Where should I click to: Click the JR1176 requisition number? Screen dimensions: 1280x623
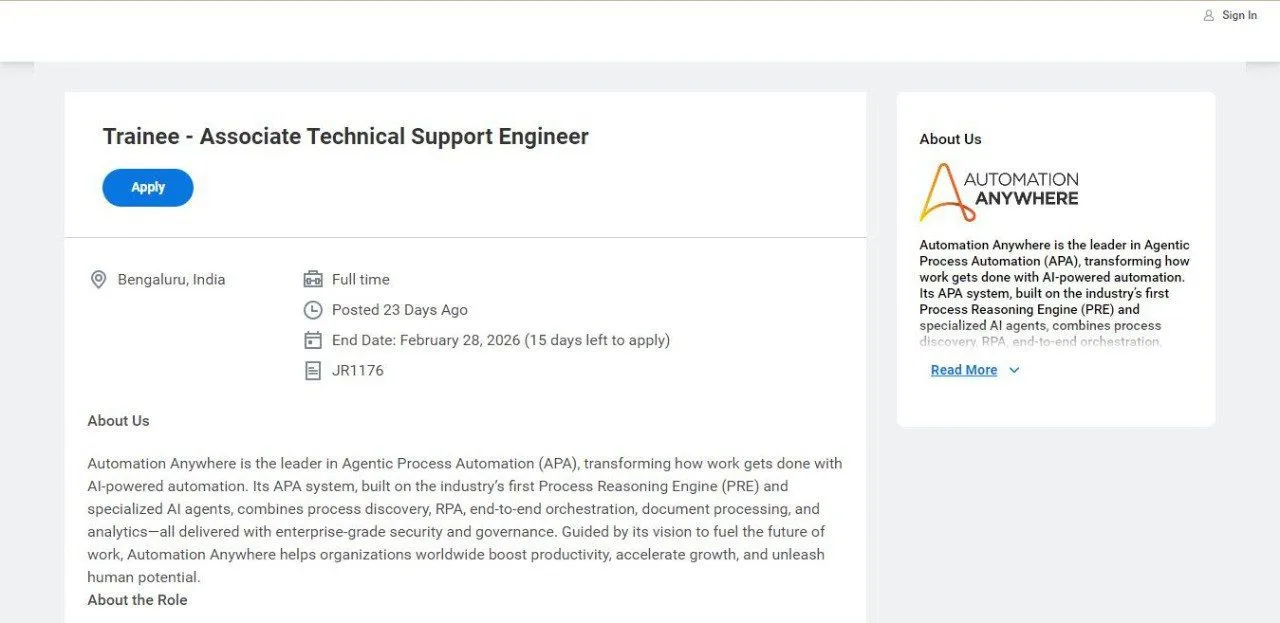tap(358, 371)
